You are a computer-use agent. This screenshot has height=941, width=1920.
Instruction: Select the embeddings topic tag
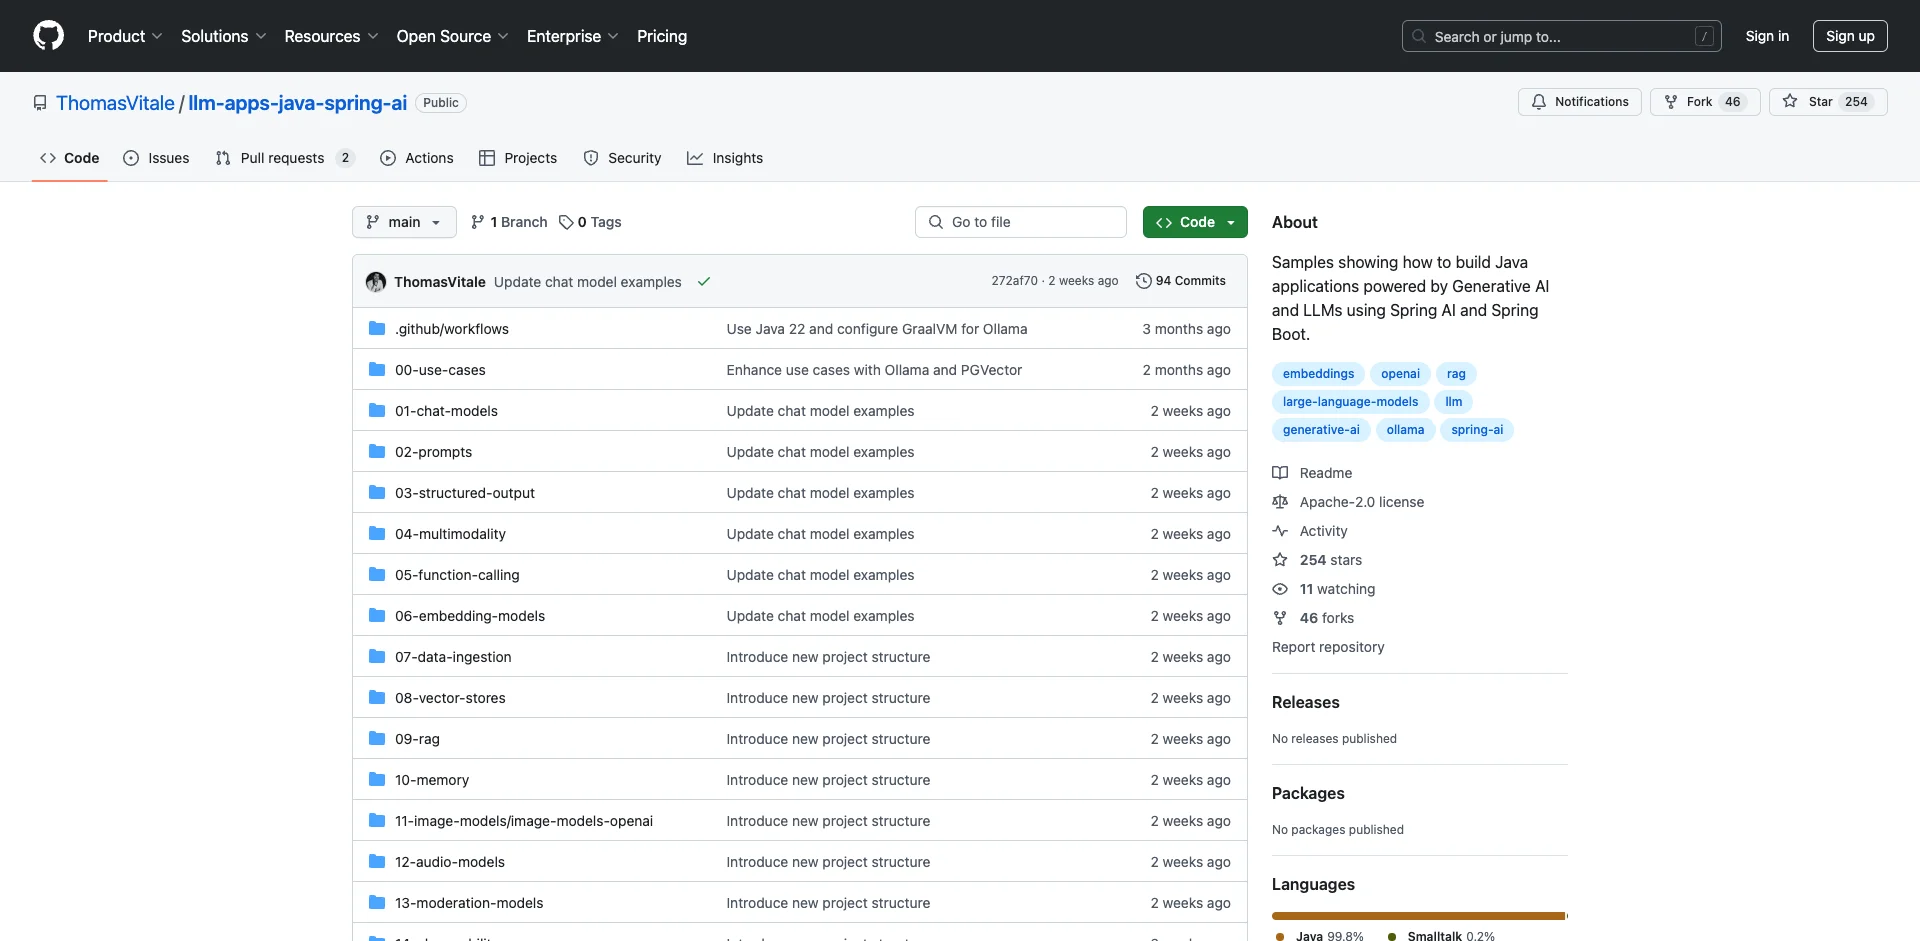pyautogui.click(x=1318, y=374)
